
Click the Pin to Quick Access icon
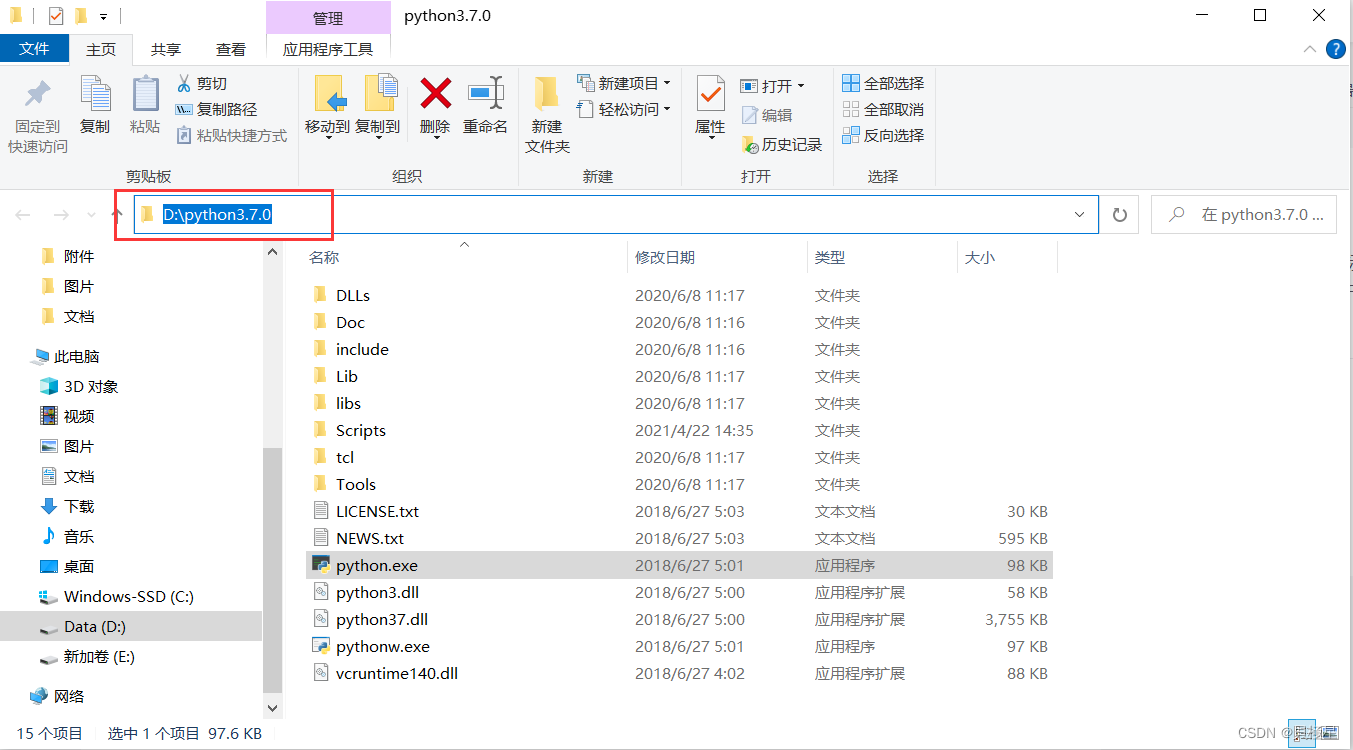coord(38,95)
